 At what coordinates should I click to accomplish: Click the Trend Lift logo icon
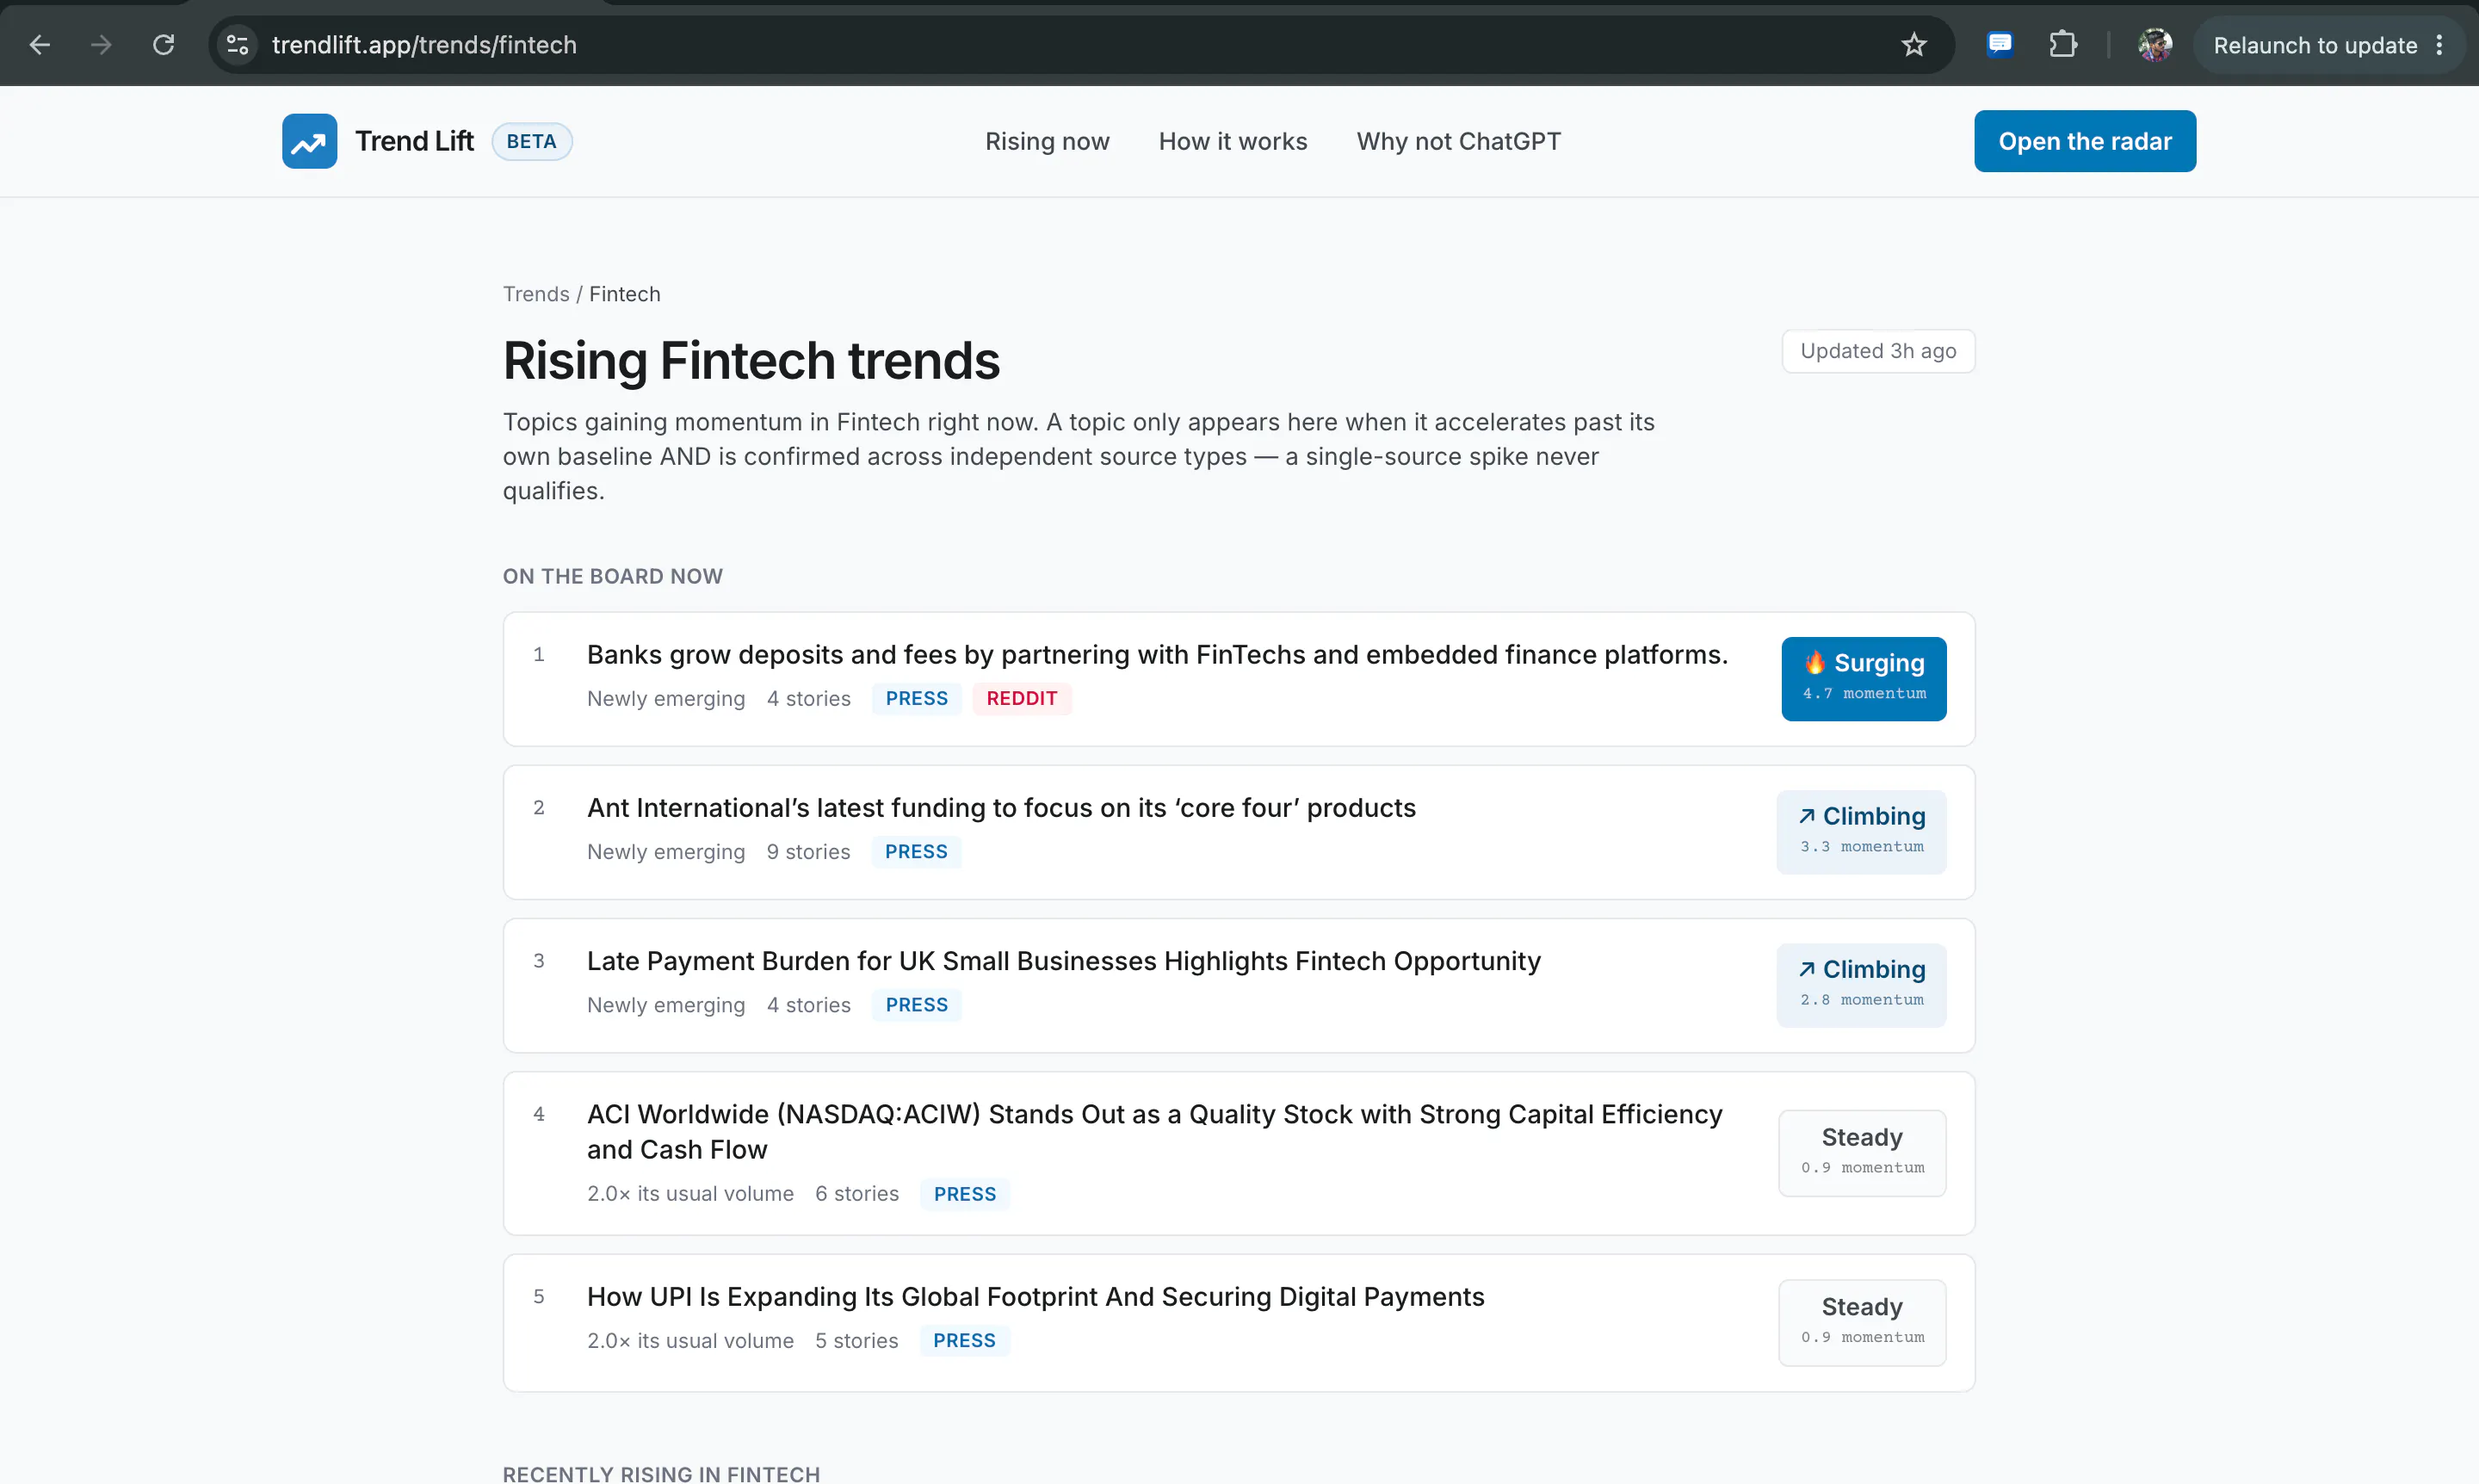point(309,141)
